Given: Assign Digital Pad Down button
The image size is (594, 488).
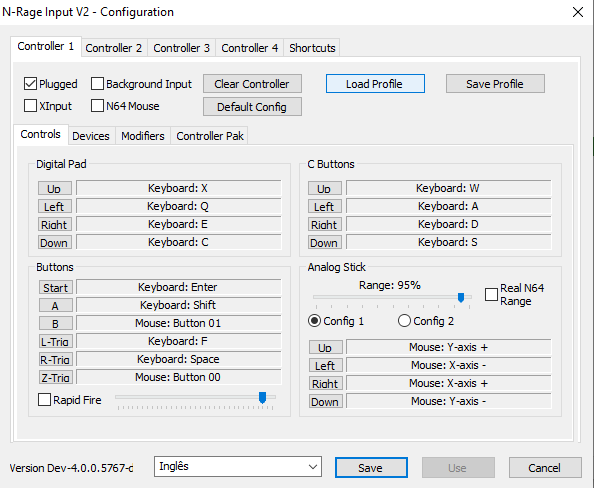Looking at the screenshot, I should (x=55, y=242).
